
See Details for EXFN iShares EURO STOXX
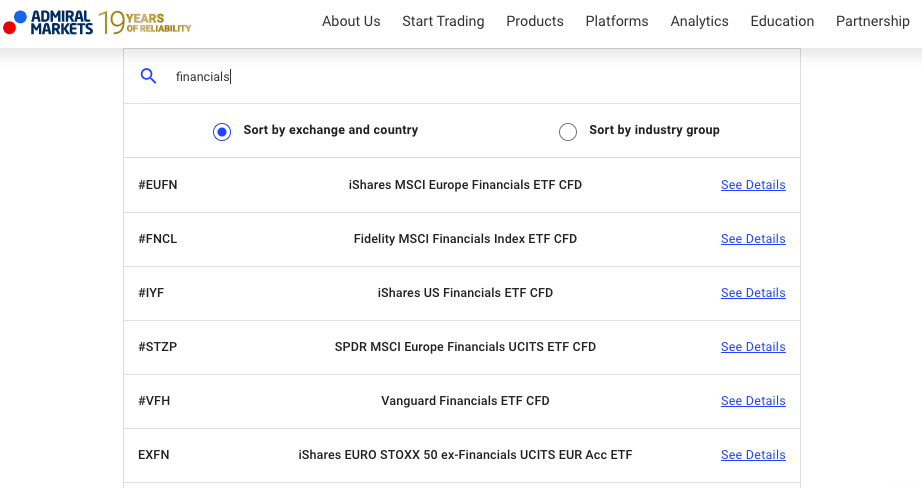[x=753, y=455]
